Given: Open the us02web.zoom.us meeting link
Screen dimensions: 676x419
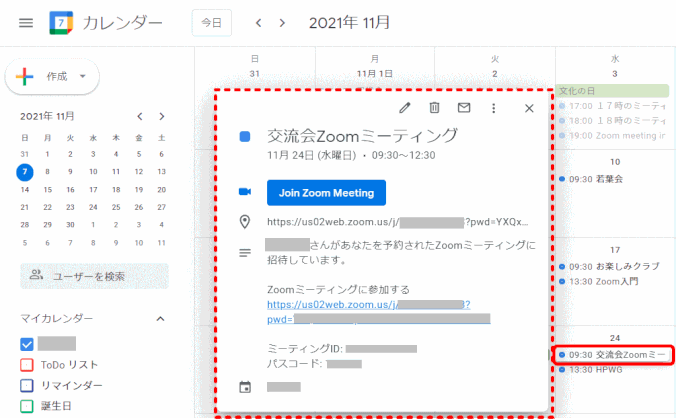Looking at the screenshot, I should (x=369, y=304).
